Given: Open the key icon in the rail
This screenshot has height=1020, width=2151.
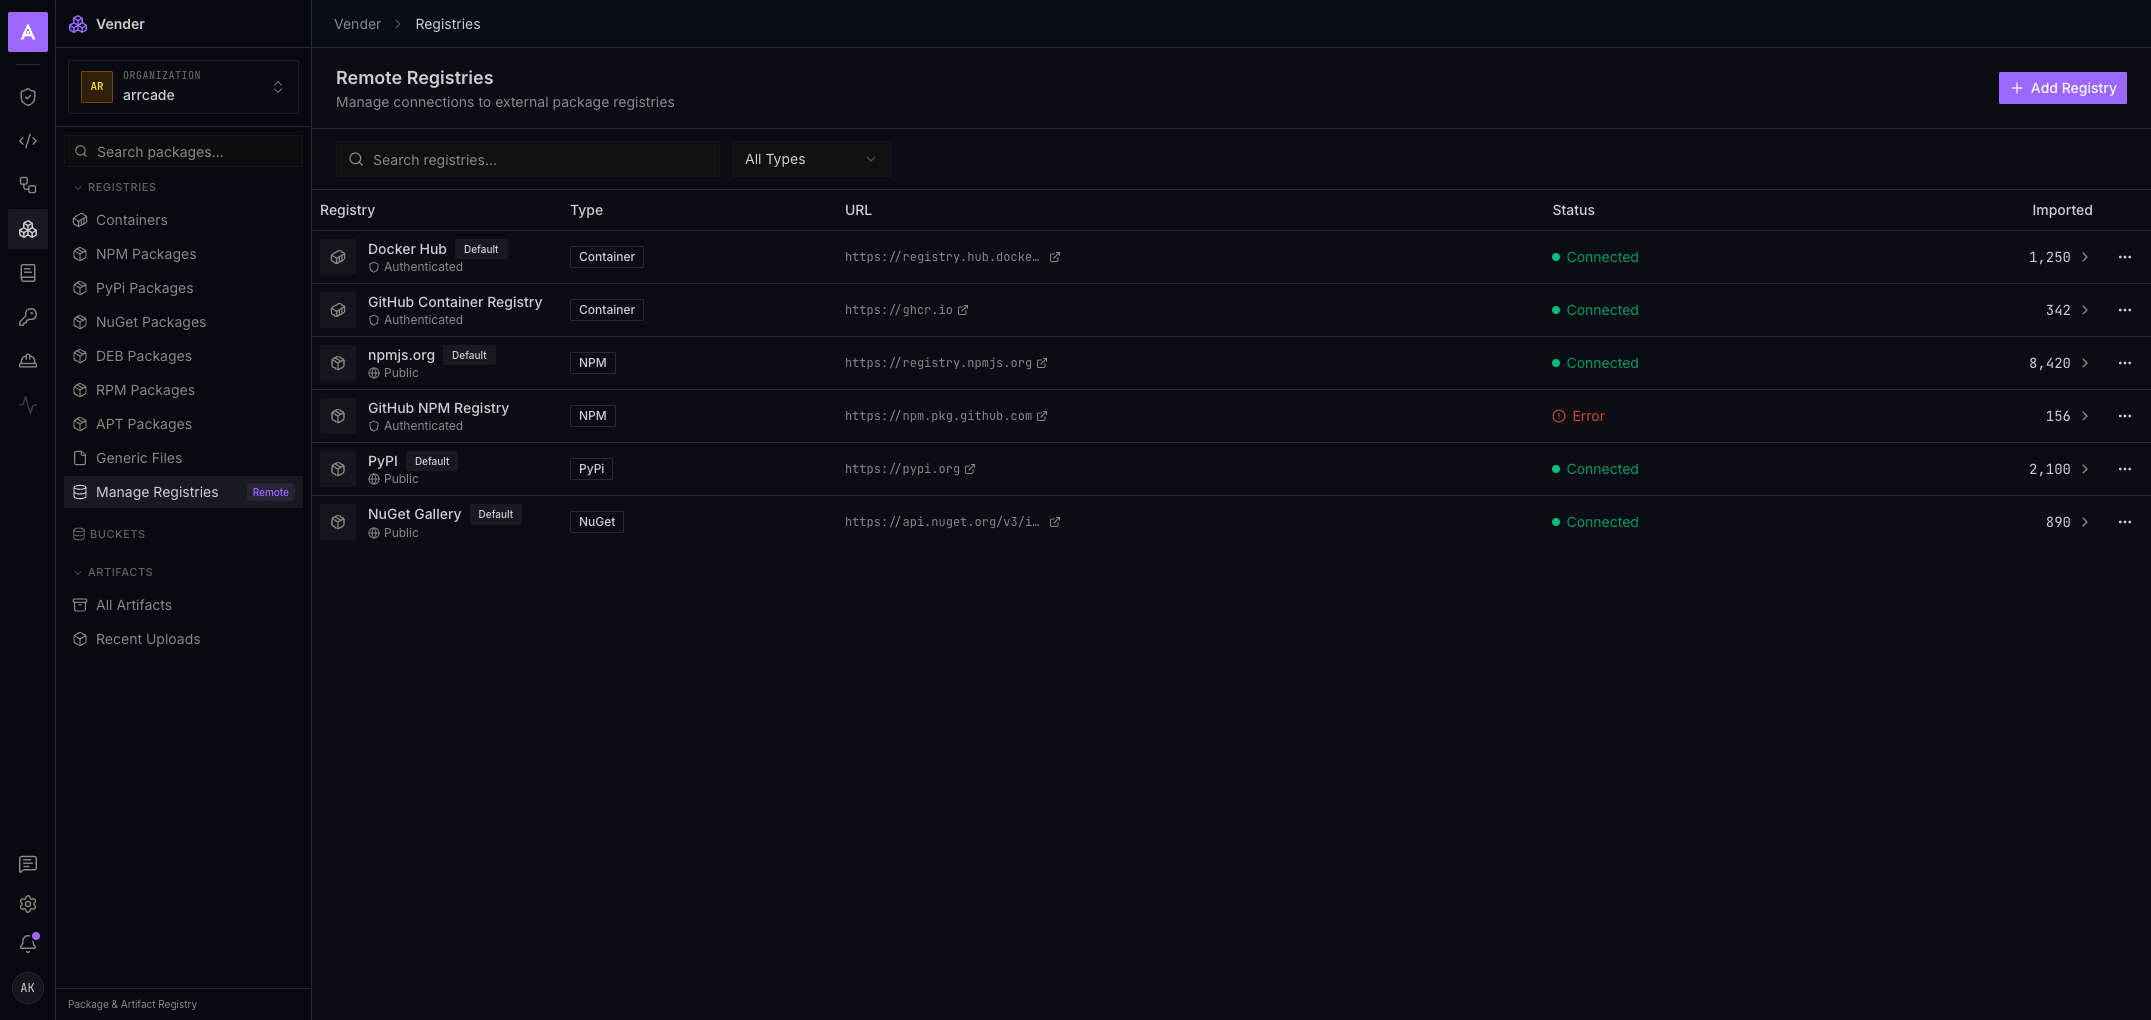Looking at the screenshot, I should click(x=28, y=317).
